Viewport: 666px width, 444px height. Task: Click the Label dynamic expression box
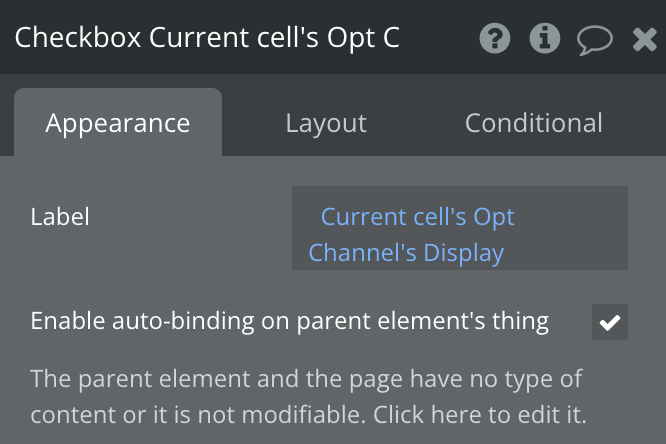460,228
